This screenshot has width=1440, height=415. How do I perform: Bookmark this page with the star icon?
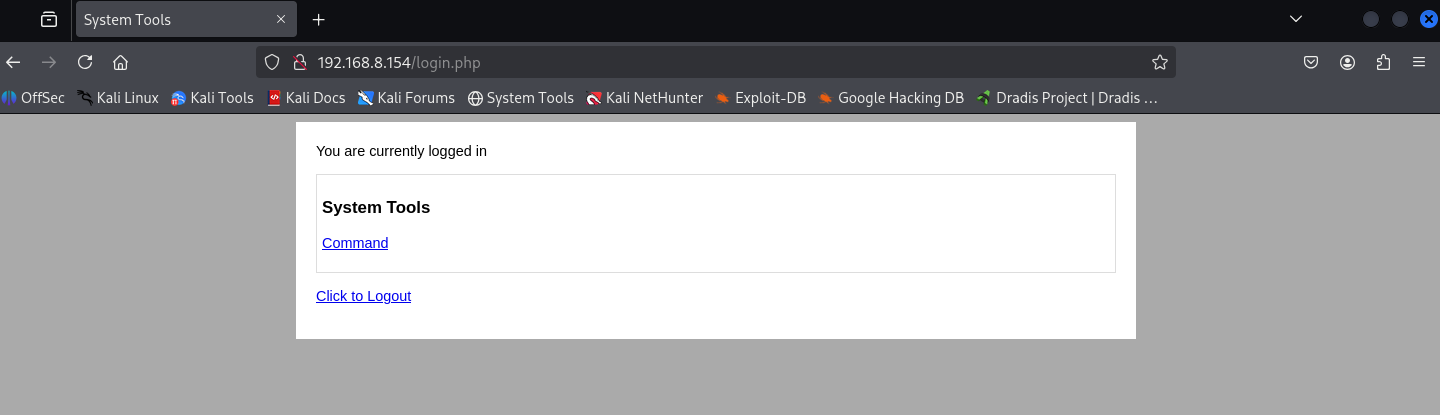pyautogui.click(x=1160, y=62)
